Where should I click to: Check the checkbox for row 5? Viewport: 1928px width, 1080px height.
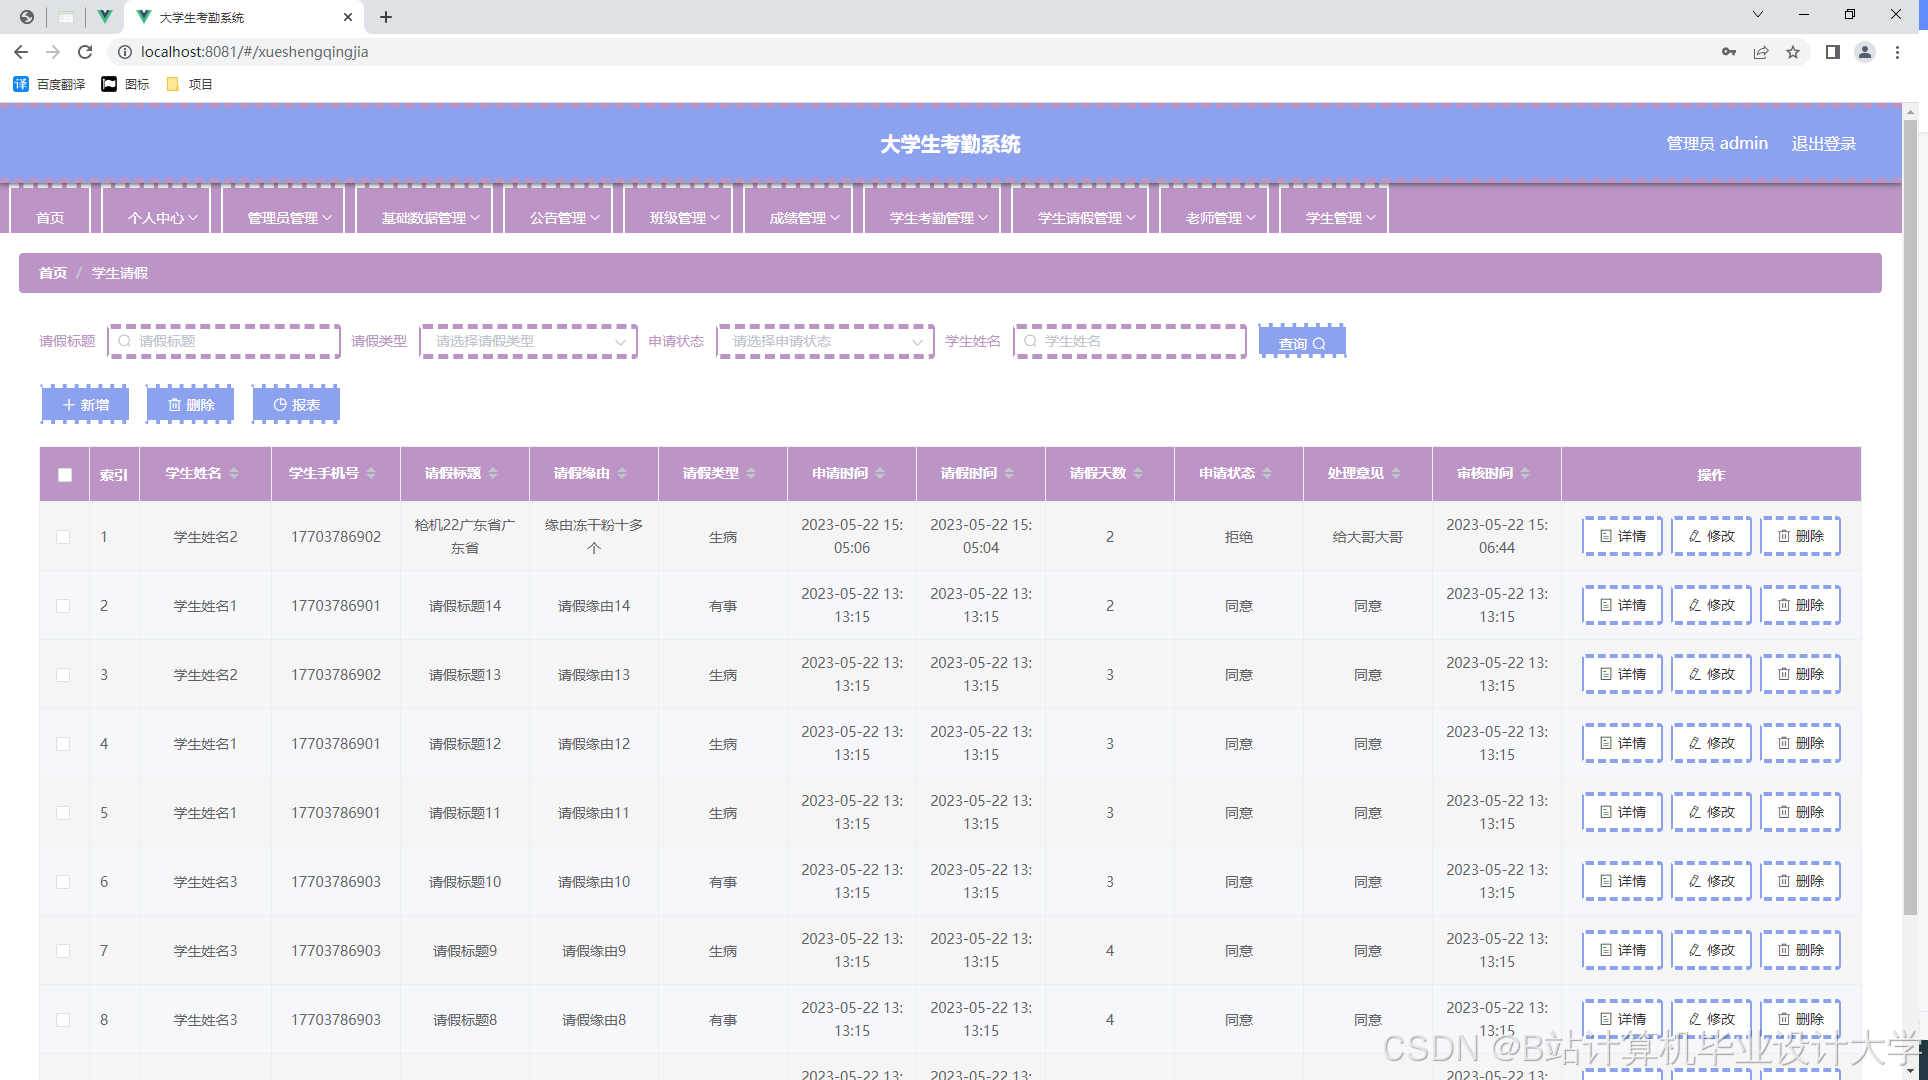(x=63, y=813)
